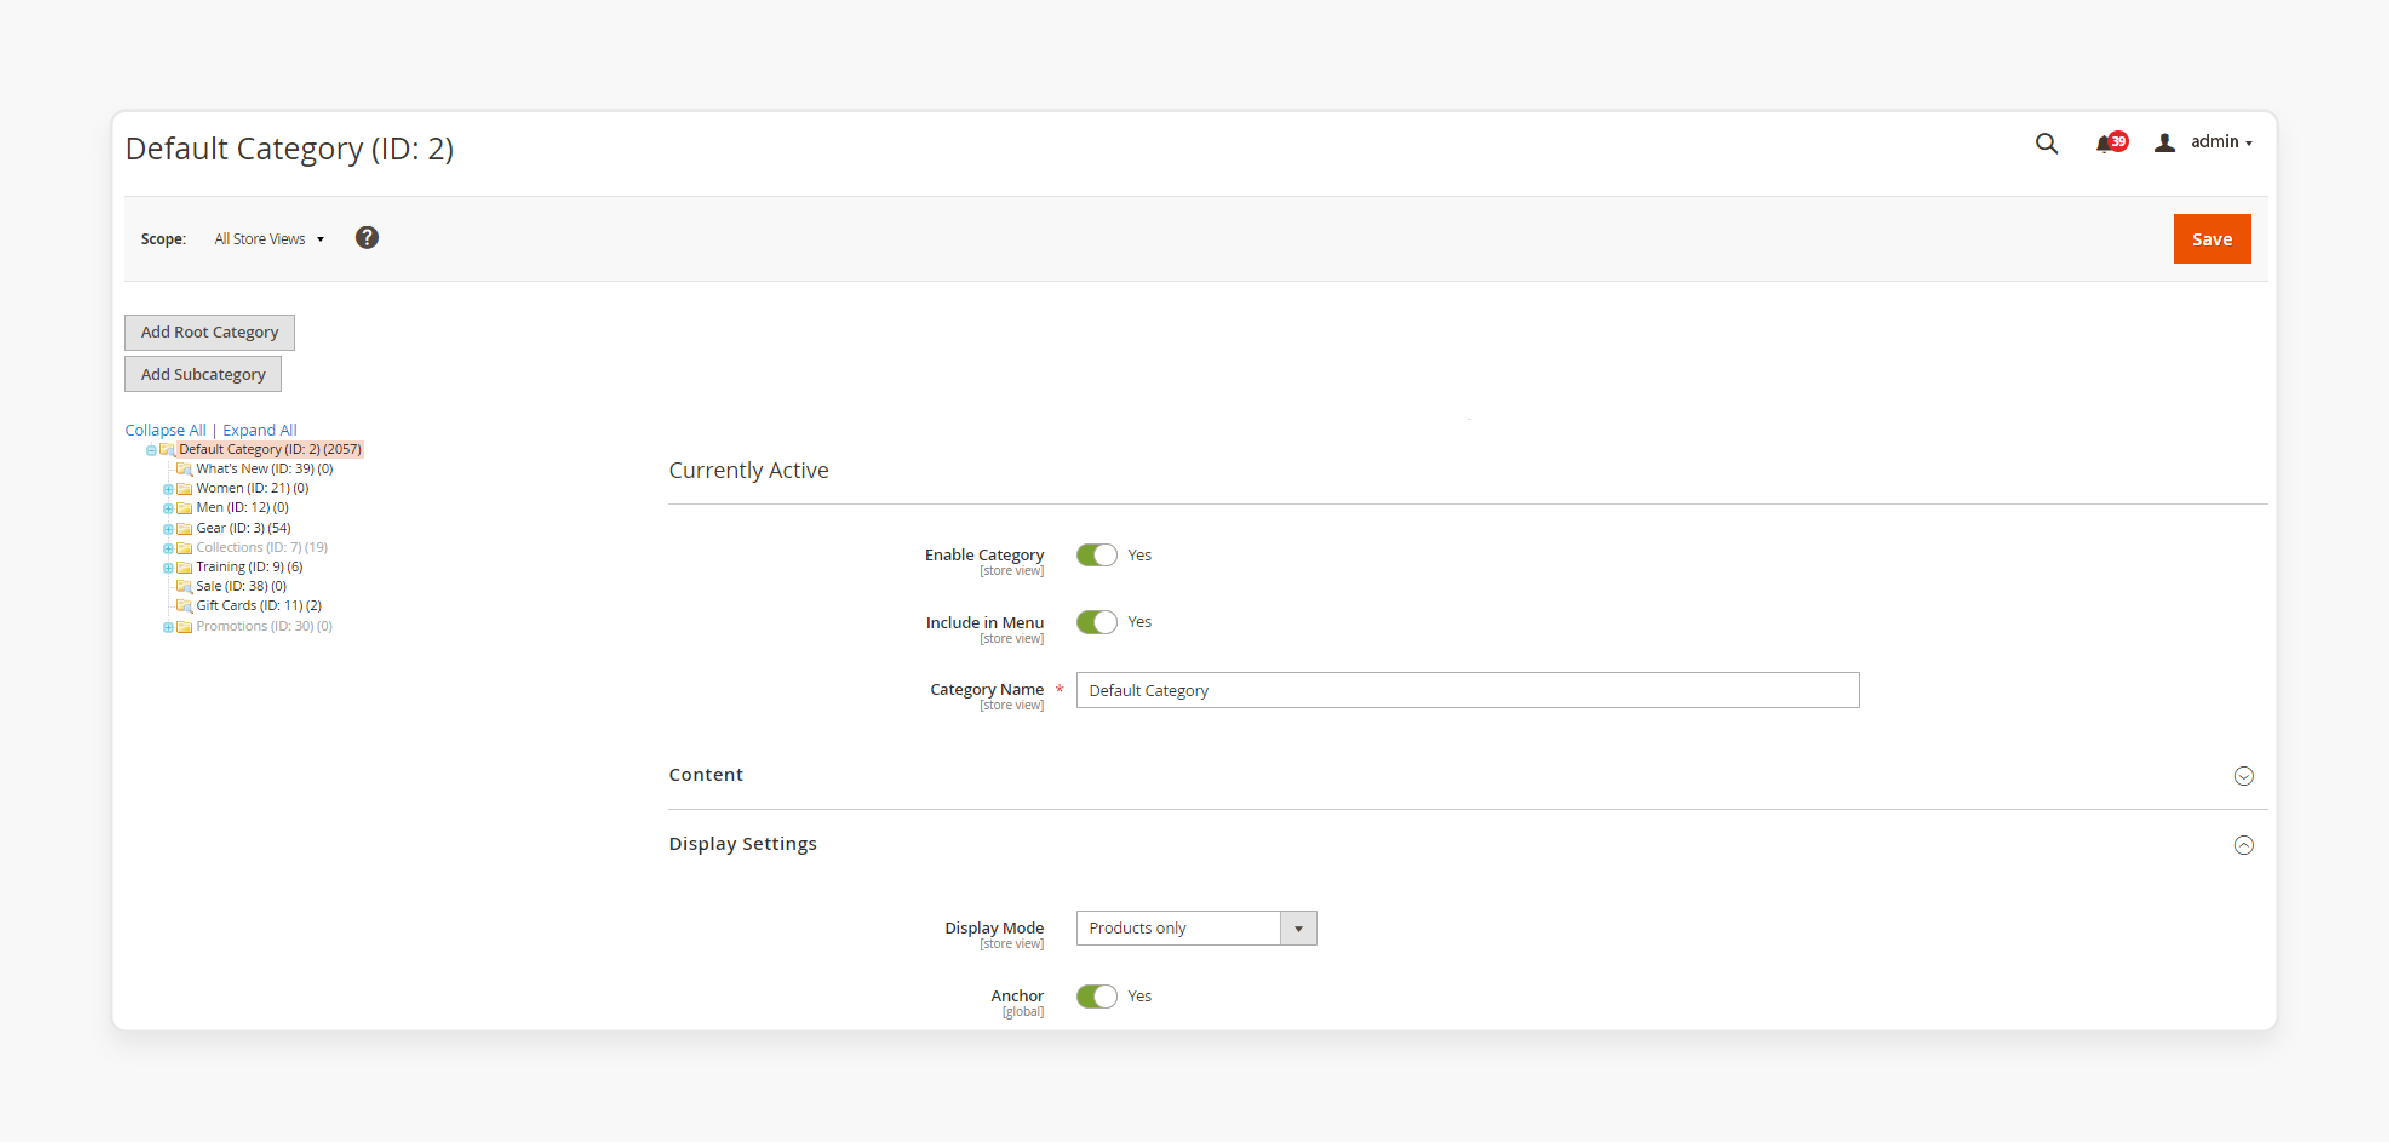The image size is (2389, 1145).
Task: Select Women (ID: 21) category
Action: coord(252,489)
